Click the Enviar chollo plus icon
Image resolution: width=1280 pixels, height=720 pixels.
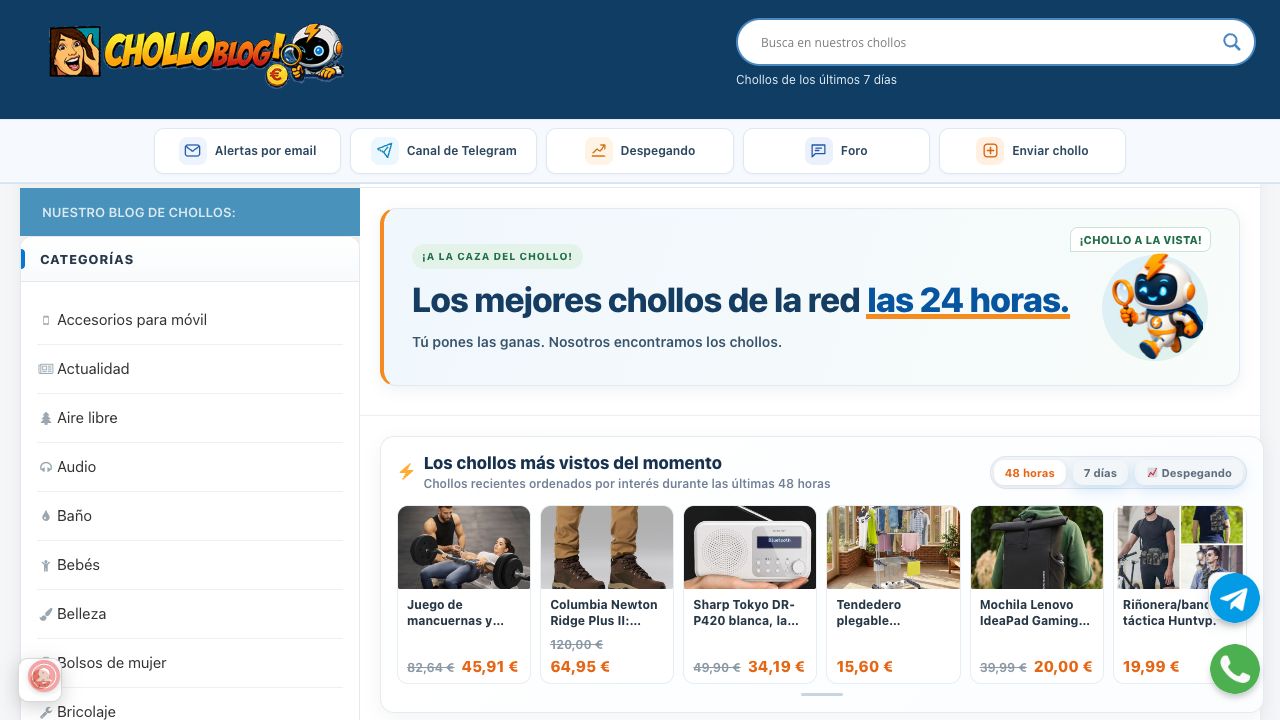pos(990,151)
